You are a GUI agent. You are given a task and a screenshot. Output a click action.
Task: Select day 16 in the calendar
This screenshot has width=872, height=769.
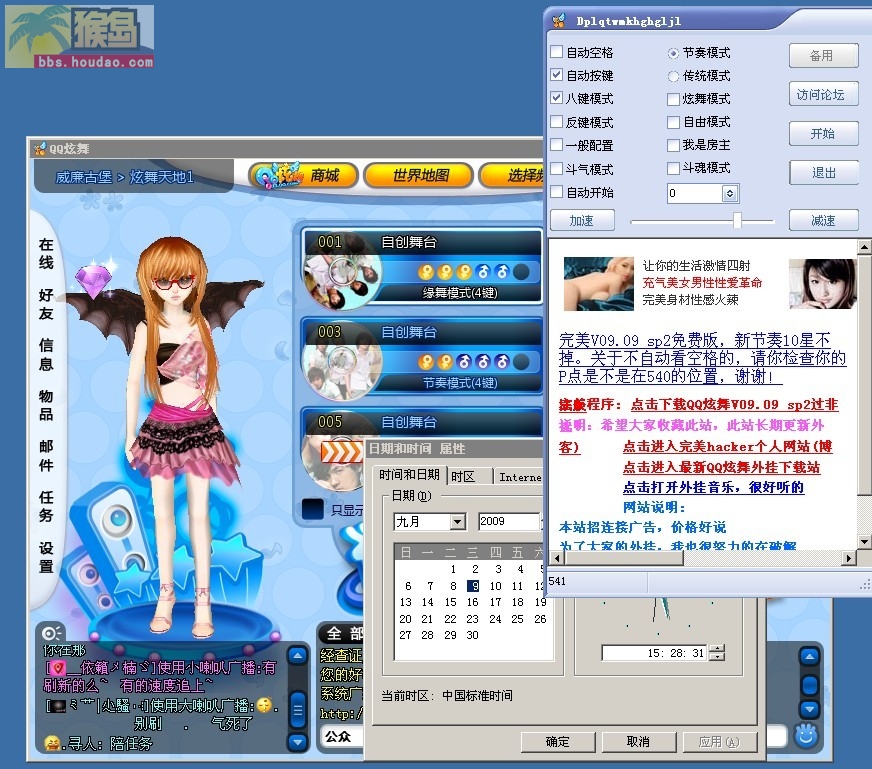pyautogui.click(x=472, y=602)
